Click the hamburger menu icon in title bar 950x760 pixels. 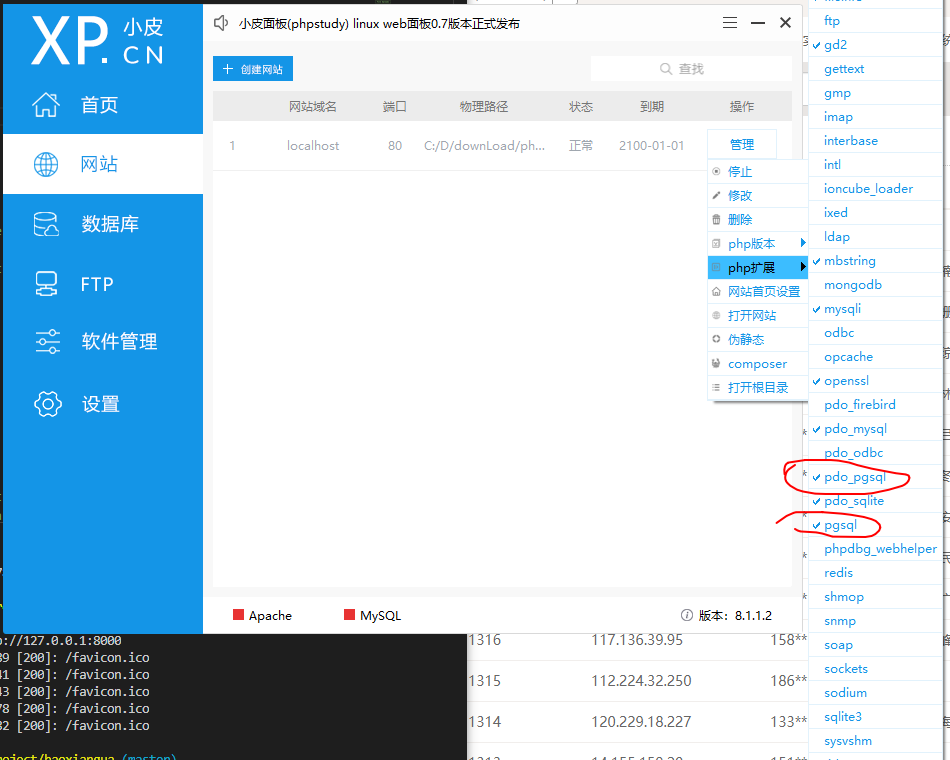click(x=729, y=22)
